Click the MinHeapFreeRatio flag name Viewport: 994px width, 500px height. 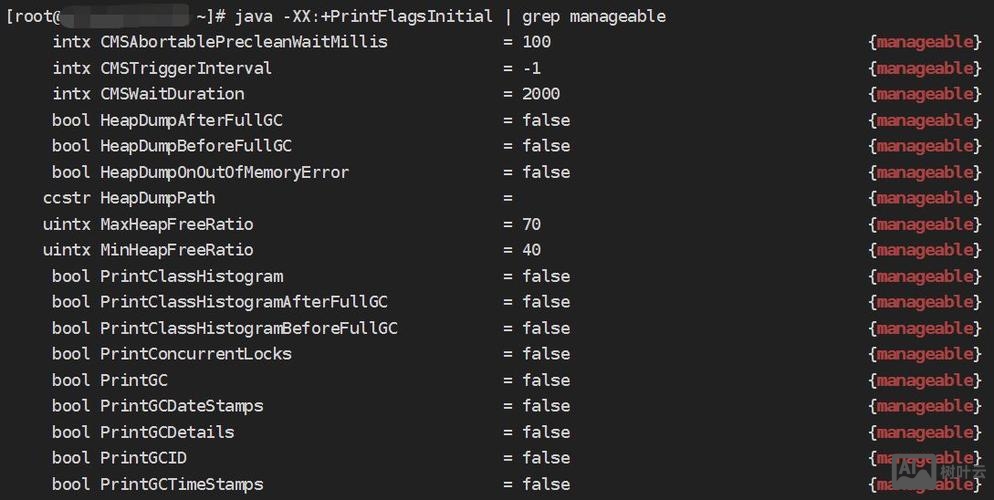[176, 250]
